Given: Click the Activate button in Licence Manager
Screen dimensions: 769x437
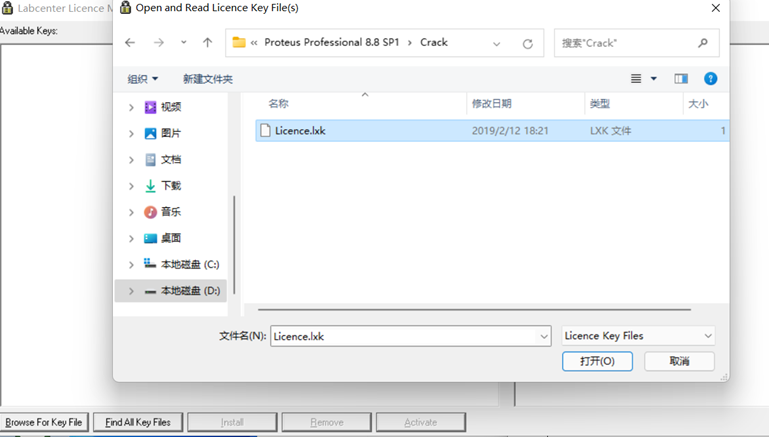Looking at the screenshot, I should click(x=420, y=422).
